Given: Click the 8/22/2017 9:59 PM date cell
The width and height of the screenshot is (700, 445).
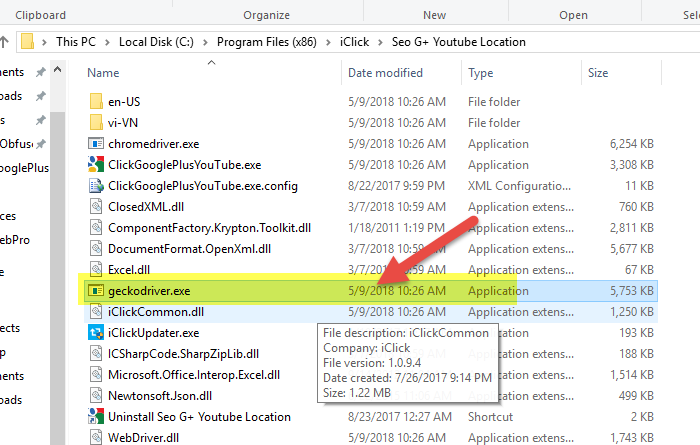Looking at the screenshot, I should 396,185.
